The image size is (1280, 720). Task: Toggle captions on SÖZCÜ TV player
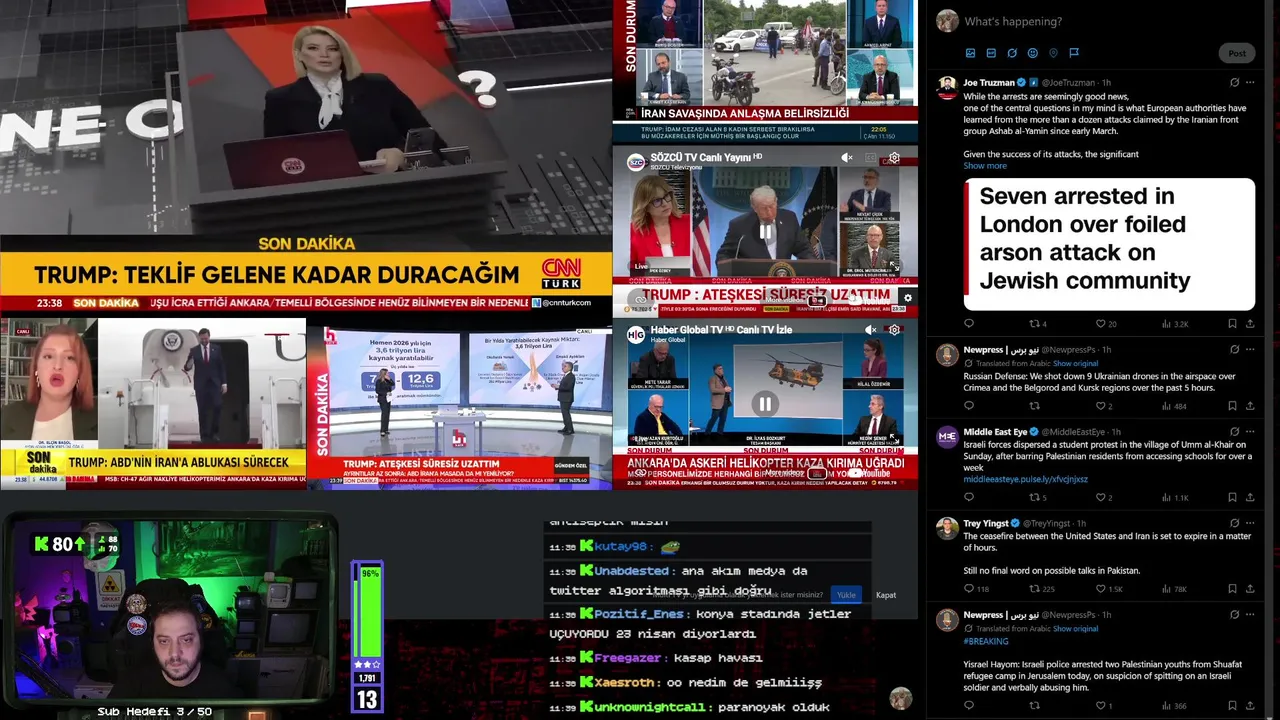[870, 158]
